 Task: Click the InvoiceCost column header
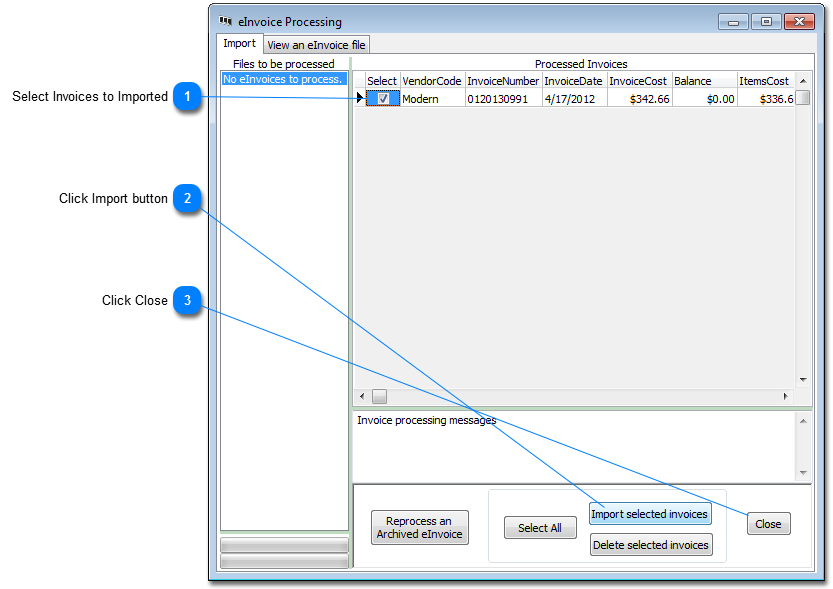pyautogui.click(x=640, y=80)
